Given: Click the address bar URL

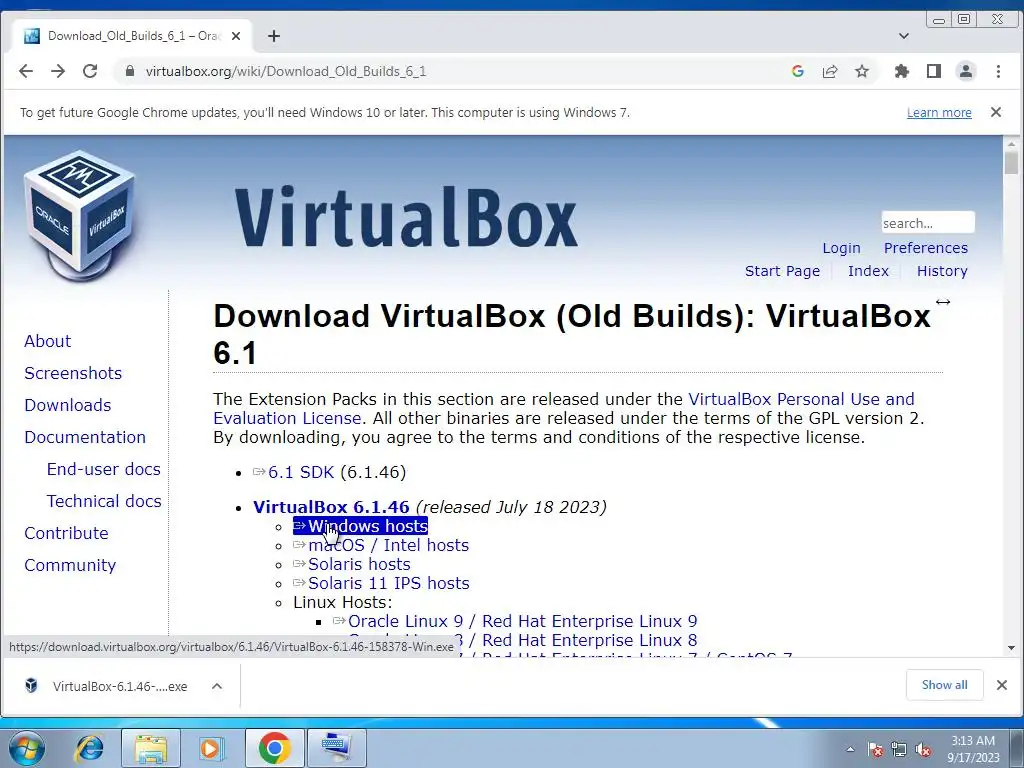Looking at the screenshot, I should (x=286, y=71).
